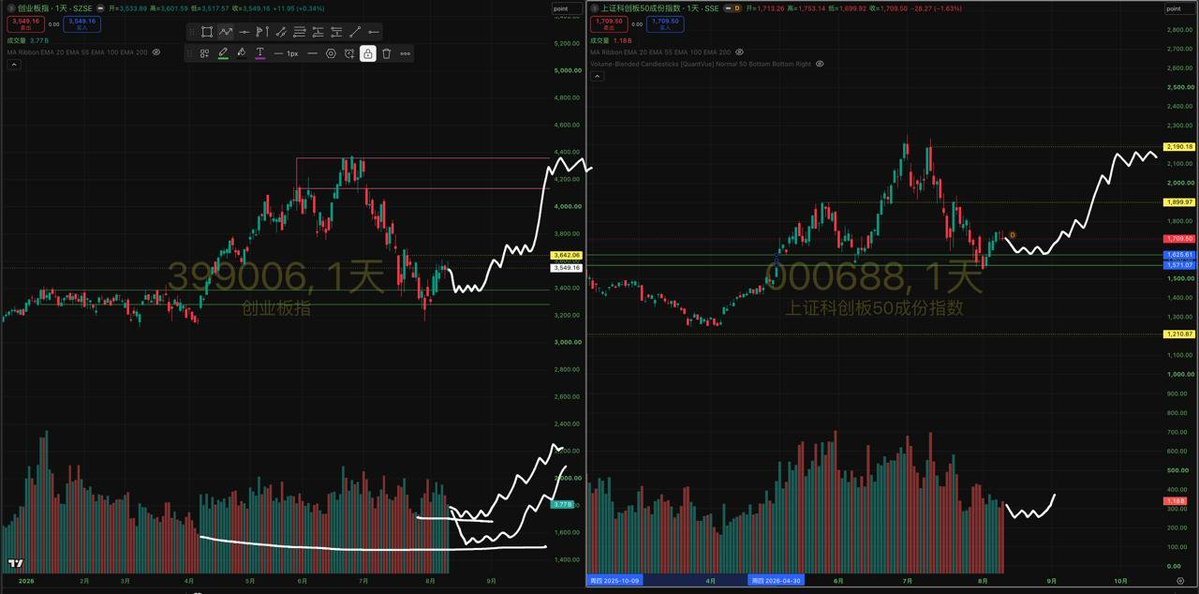The width and height of the screenshot is (1199, 594).
Task: Click right chart yellow price label 1,210.87
Action: point(1177,334)
